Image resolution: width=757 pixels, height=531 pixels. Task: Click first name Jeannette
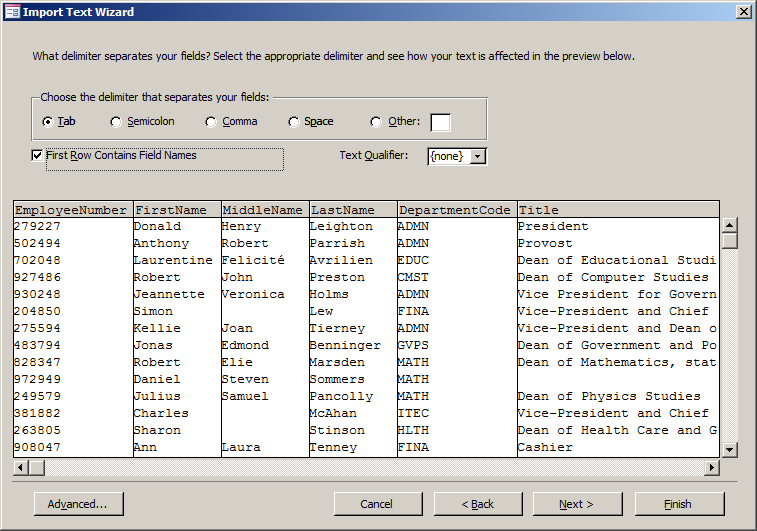click(169, 294)
